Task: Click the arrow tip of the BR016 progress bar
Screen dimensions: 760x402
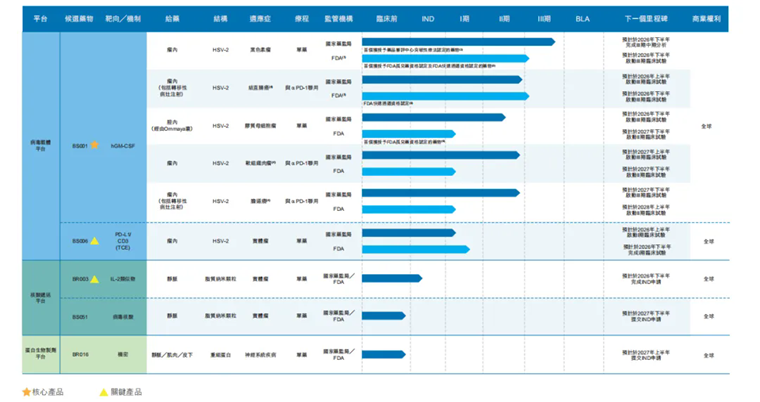Action: [403, 354]
